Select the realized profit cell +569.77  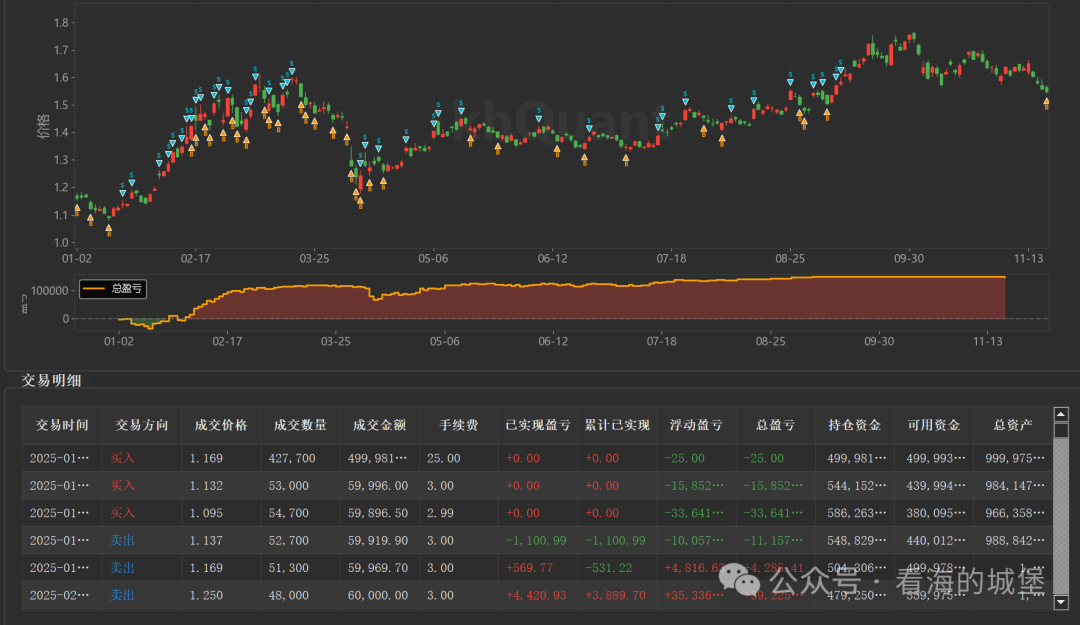click(x=537, y=568)
